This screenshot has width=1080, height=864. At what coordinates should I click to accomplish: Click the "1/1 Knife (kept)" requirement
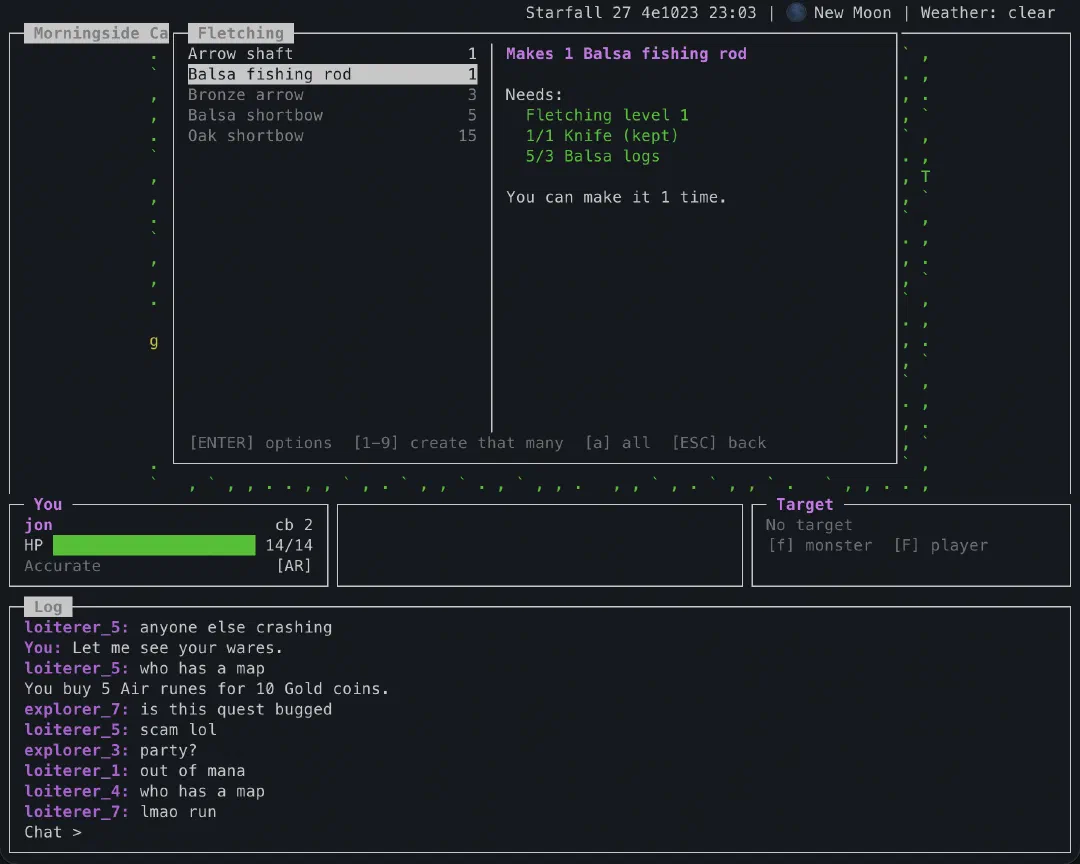[602, 136]
